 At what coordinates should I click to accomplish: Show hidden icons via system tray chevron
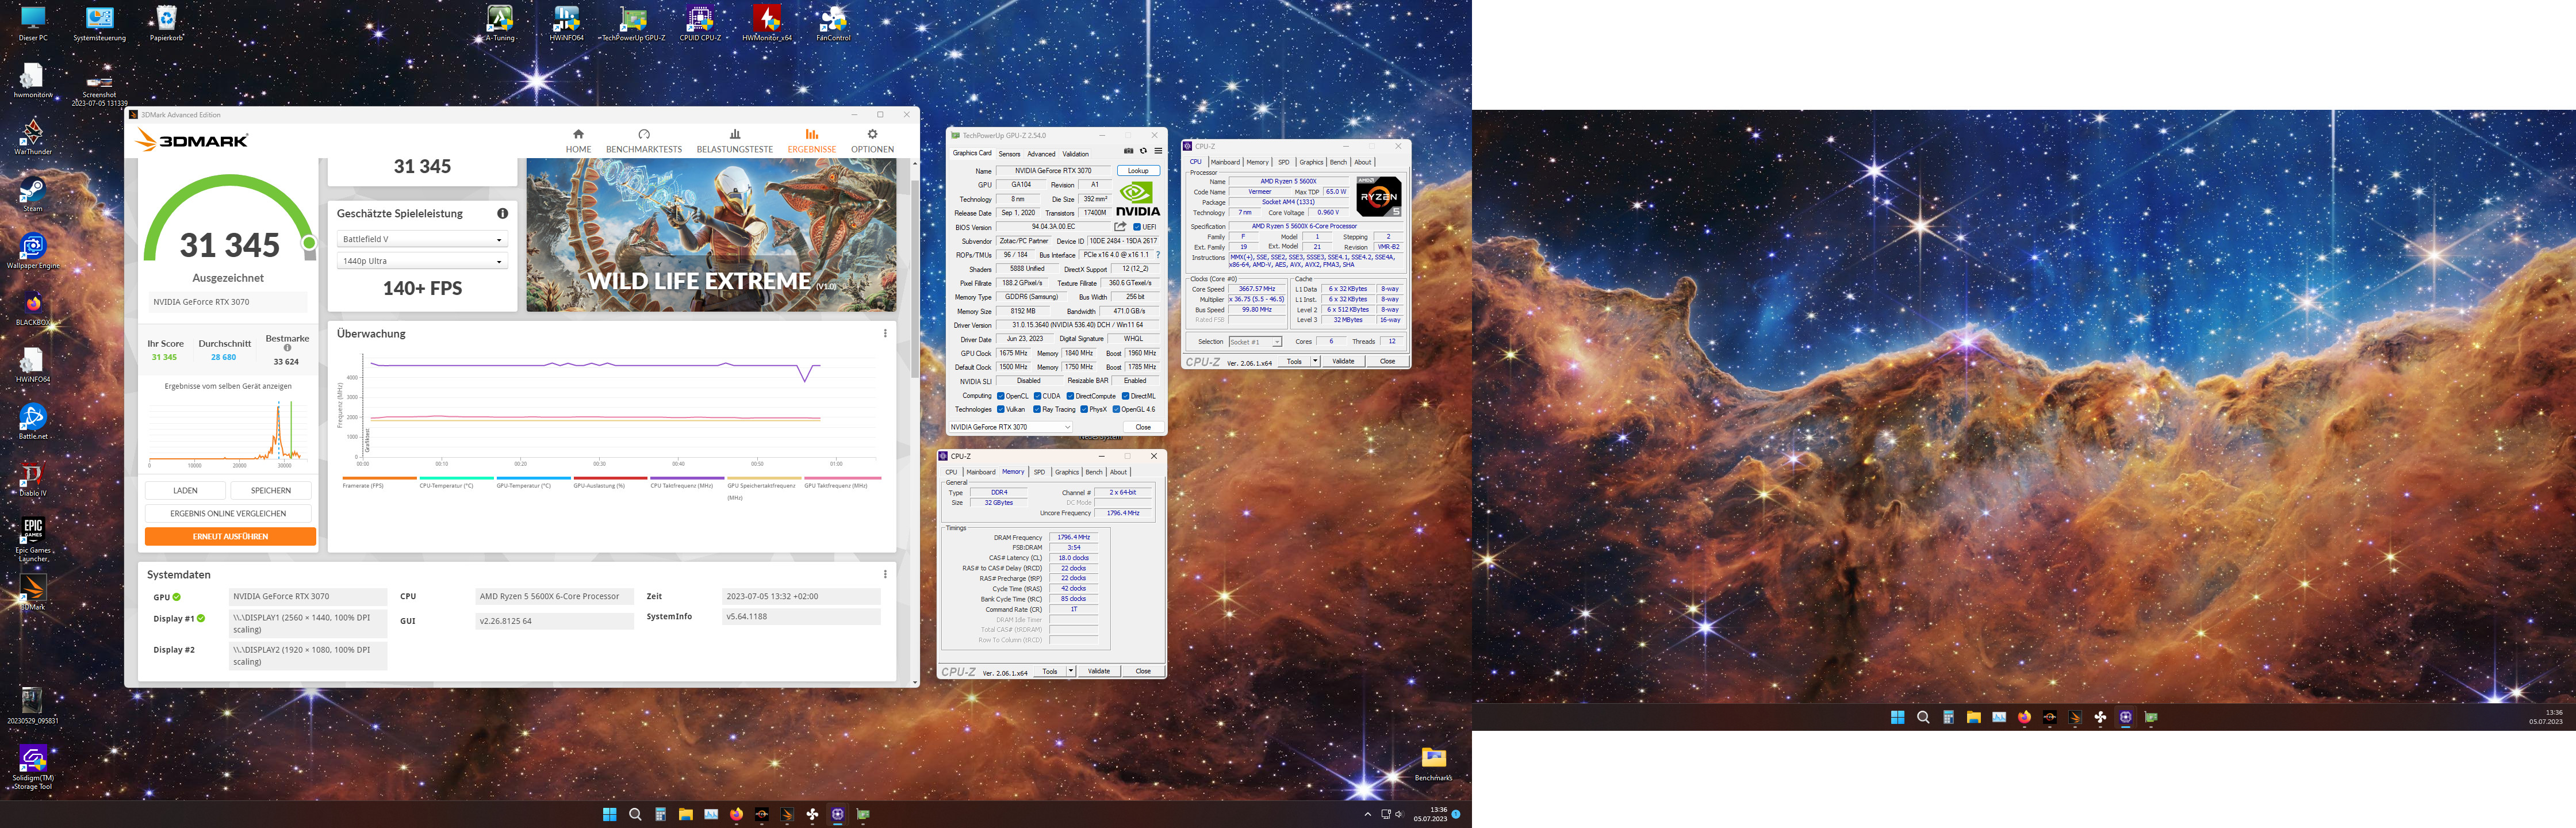tap(1367, 814)
